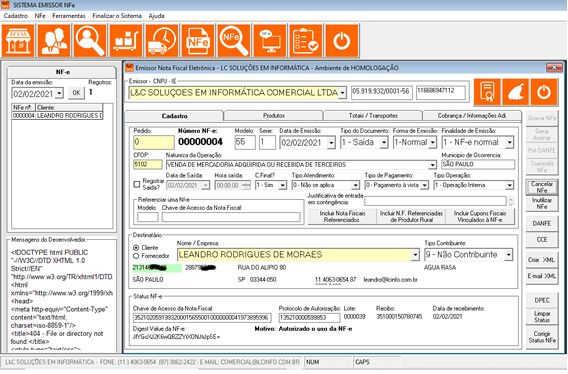
Task: Click the CCE button
Action: [542, 240]
